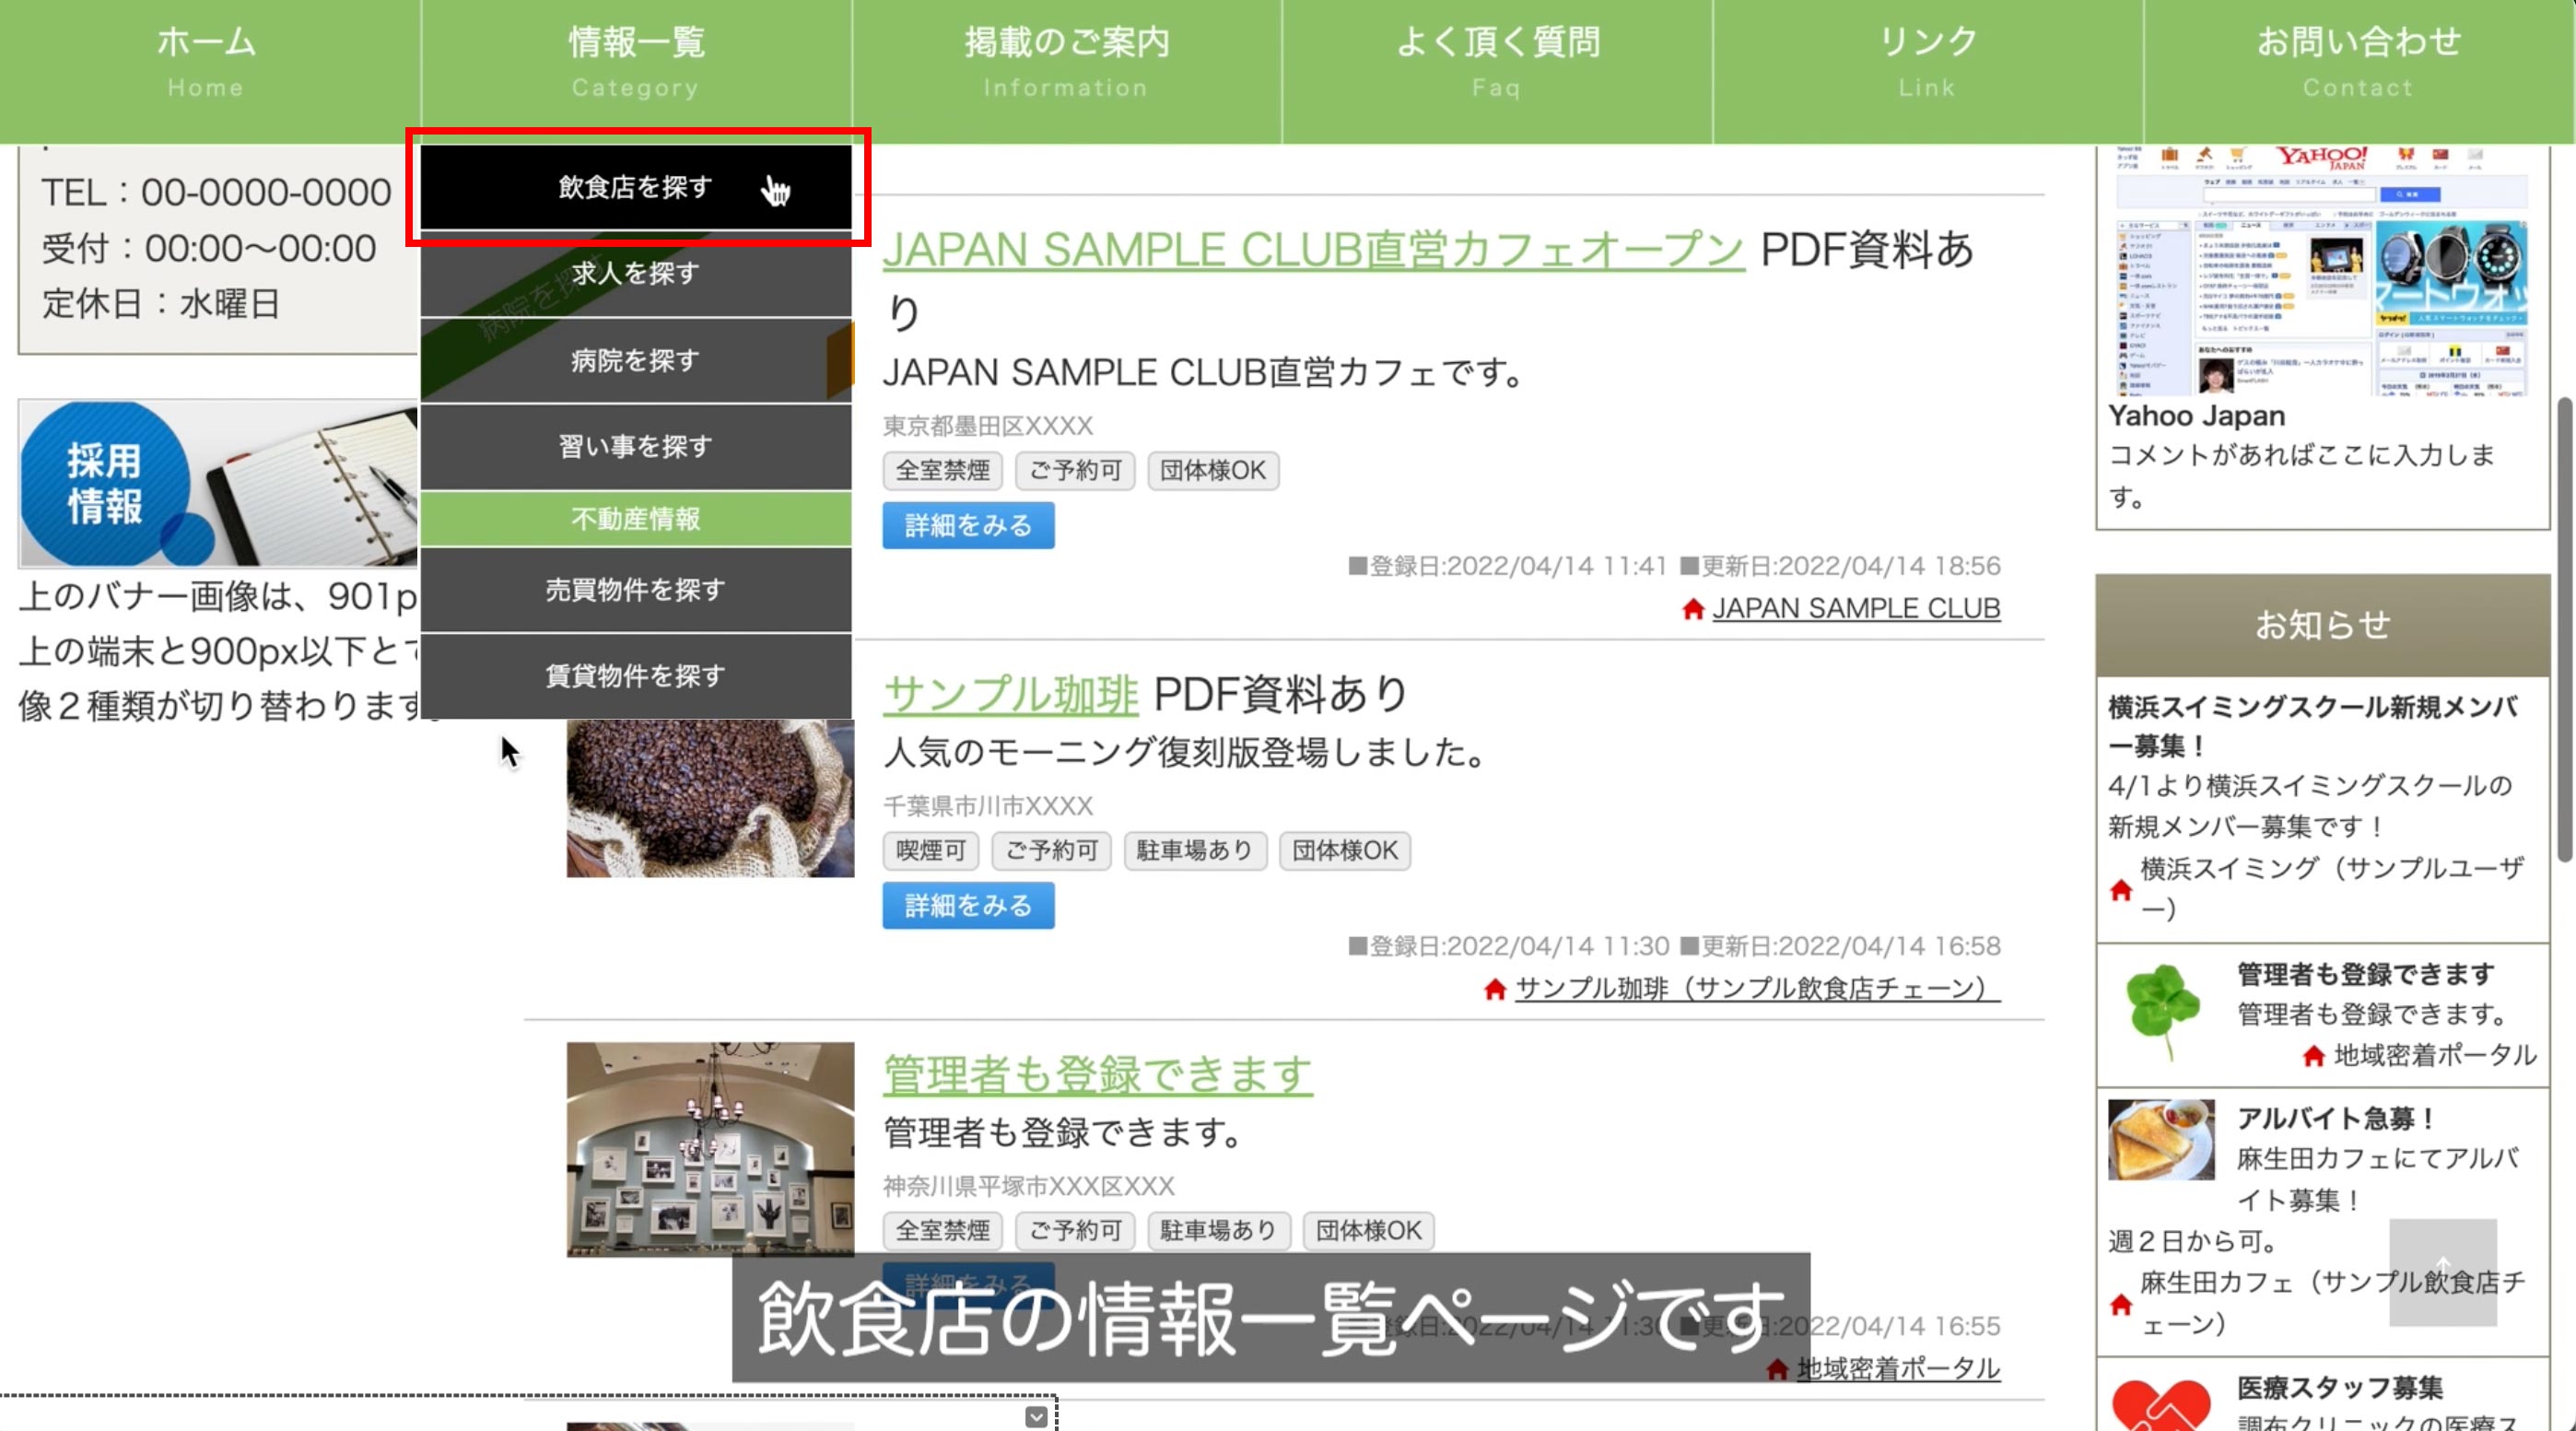Viewport: 2576px width, 1431px height.
Task: Click house icon beside 横浜スイミング user
Action: (x=2120, y=889)
